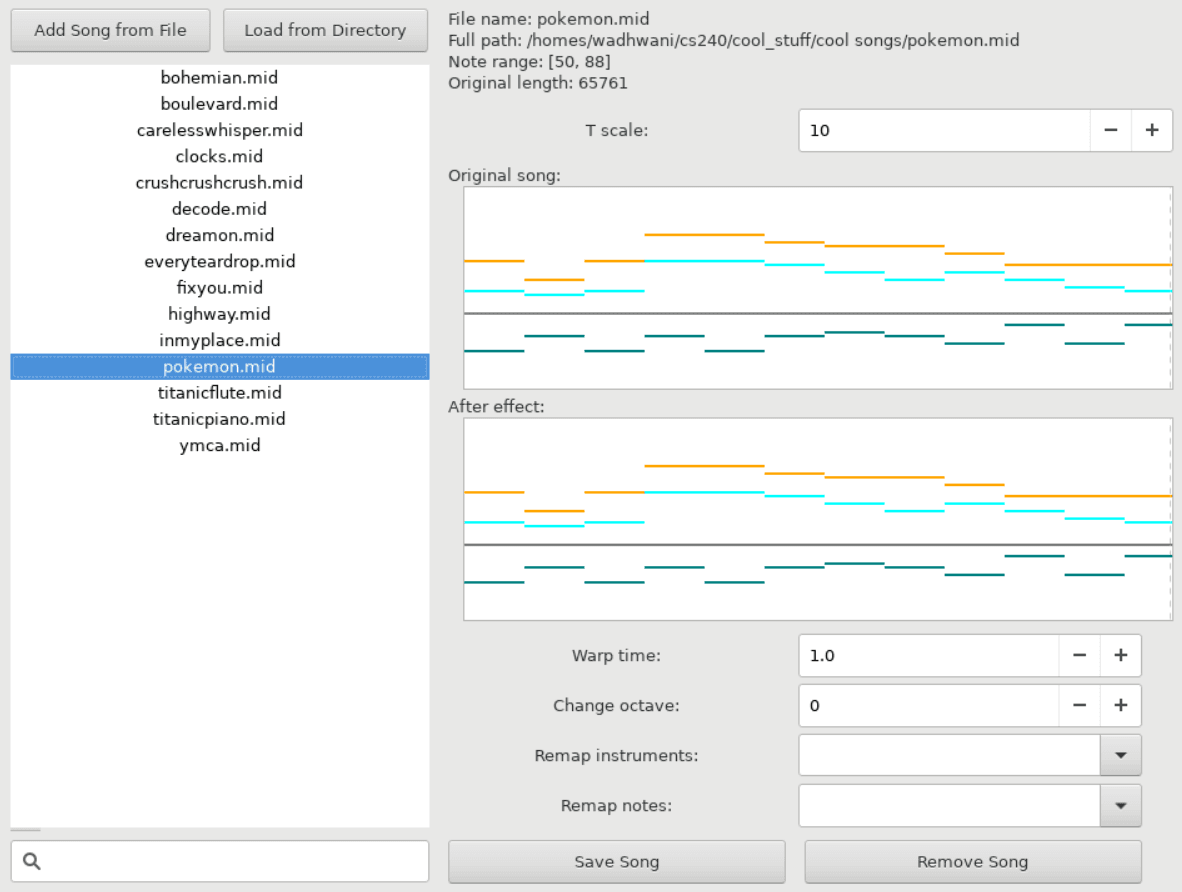Focus the song search input field
1182x892 pixels.
235,861
